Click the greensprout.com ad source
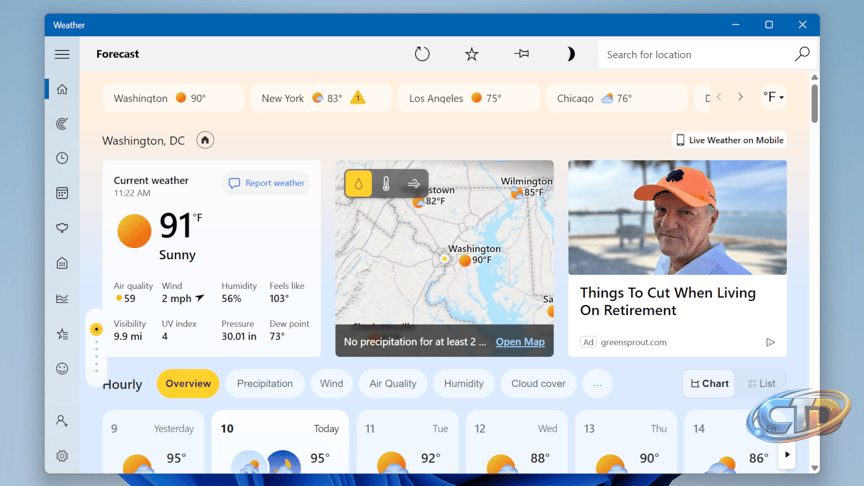 tap(634, 342)
